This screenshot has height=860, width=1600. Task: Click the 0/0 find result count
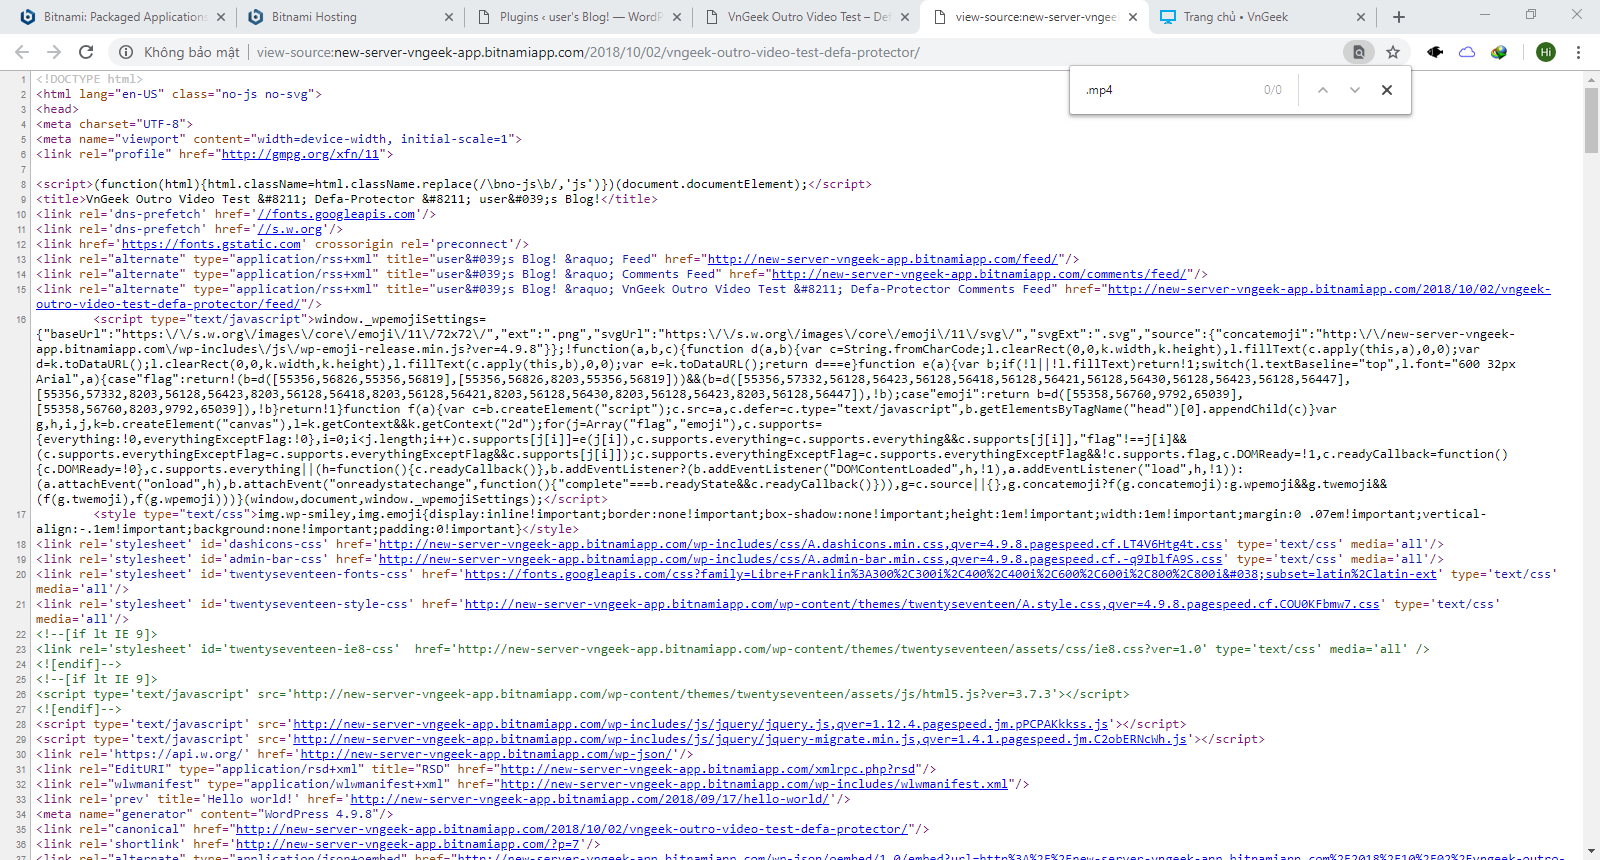[1272, 90]
